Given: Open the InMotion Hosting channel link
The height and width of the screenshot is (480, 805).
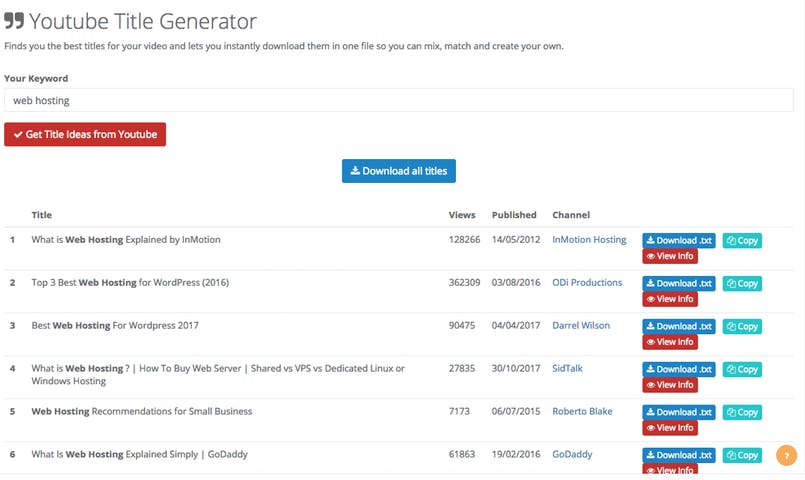Looking at the screenshot, I should 589,240.
